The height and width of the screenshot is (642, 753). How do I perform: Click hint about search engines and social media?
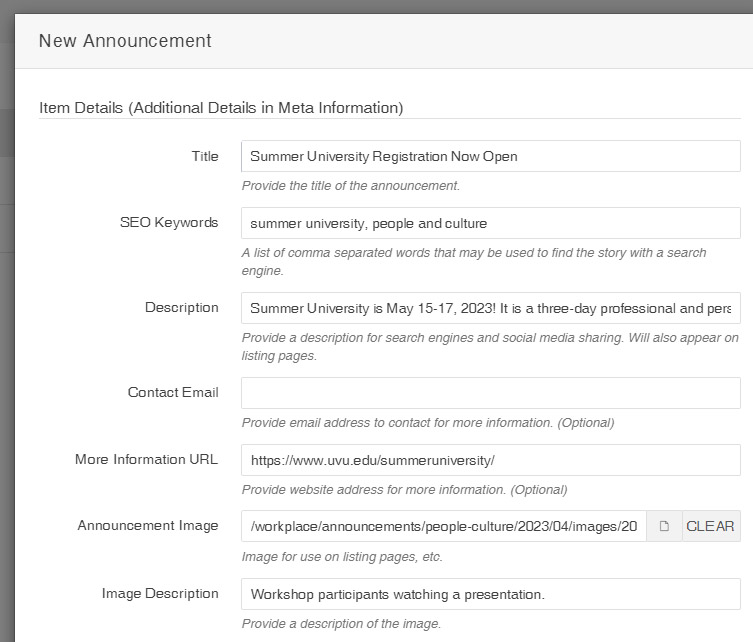(x=490, y=347)
